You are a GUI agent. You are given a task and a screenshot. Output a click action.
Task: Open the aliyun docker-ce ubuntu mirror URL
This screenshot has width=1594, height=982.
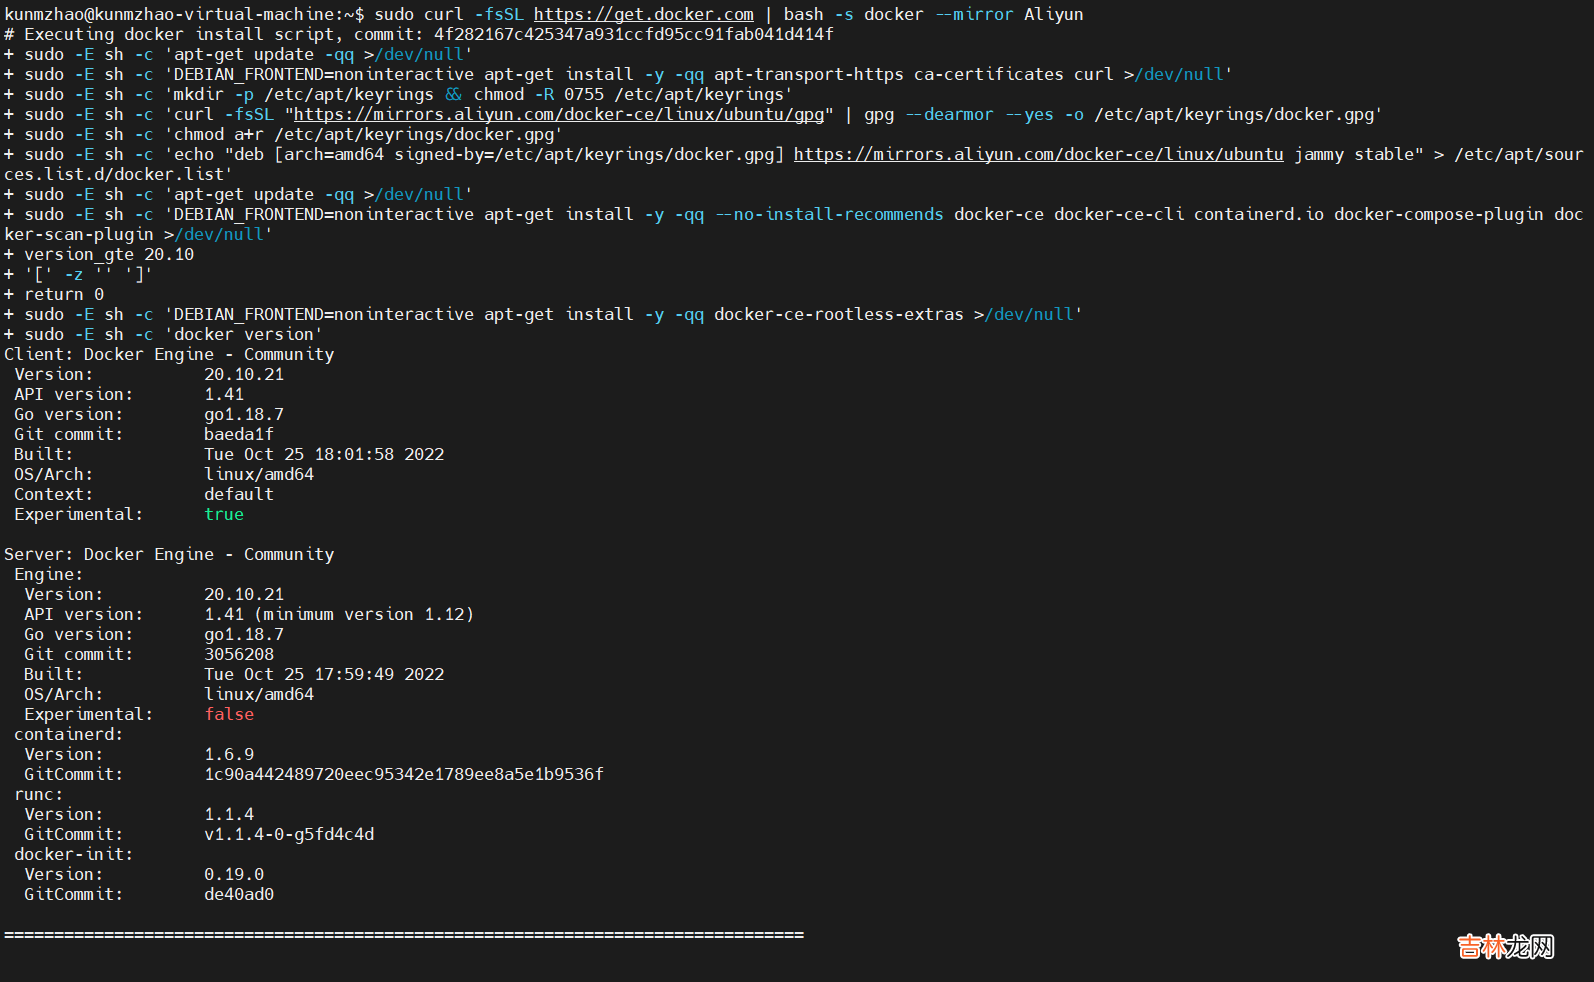tap(1039, 154)
